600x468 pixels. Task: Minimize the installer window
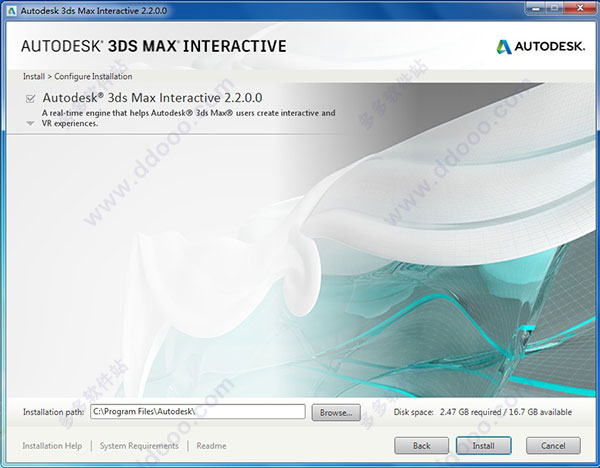click(x=535, y=8)
